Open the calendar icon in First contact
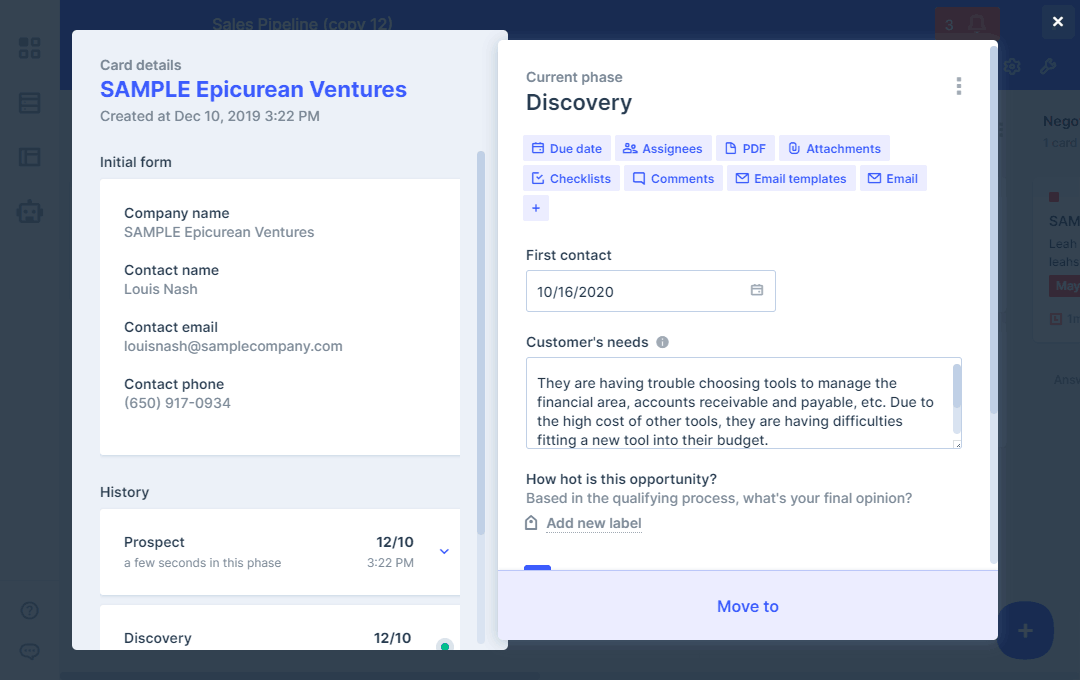Viewport: 1080px width, 680px height. [757, 291]
